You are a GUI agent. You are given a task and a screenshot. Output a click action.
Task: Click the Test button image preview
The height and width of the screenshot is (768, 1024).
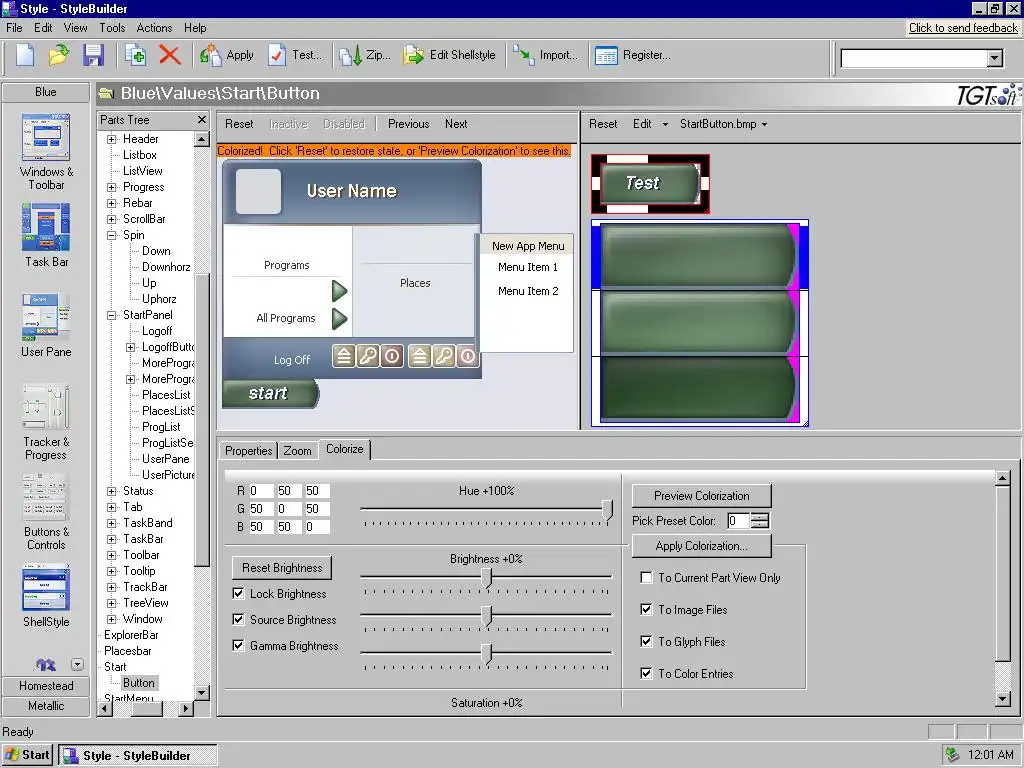coord(650,184)
